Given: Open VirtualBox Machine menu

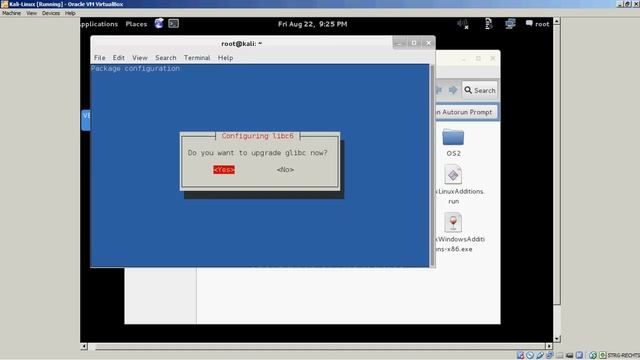Looking at the screenshot, I should click(11, 13).
